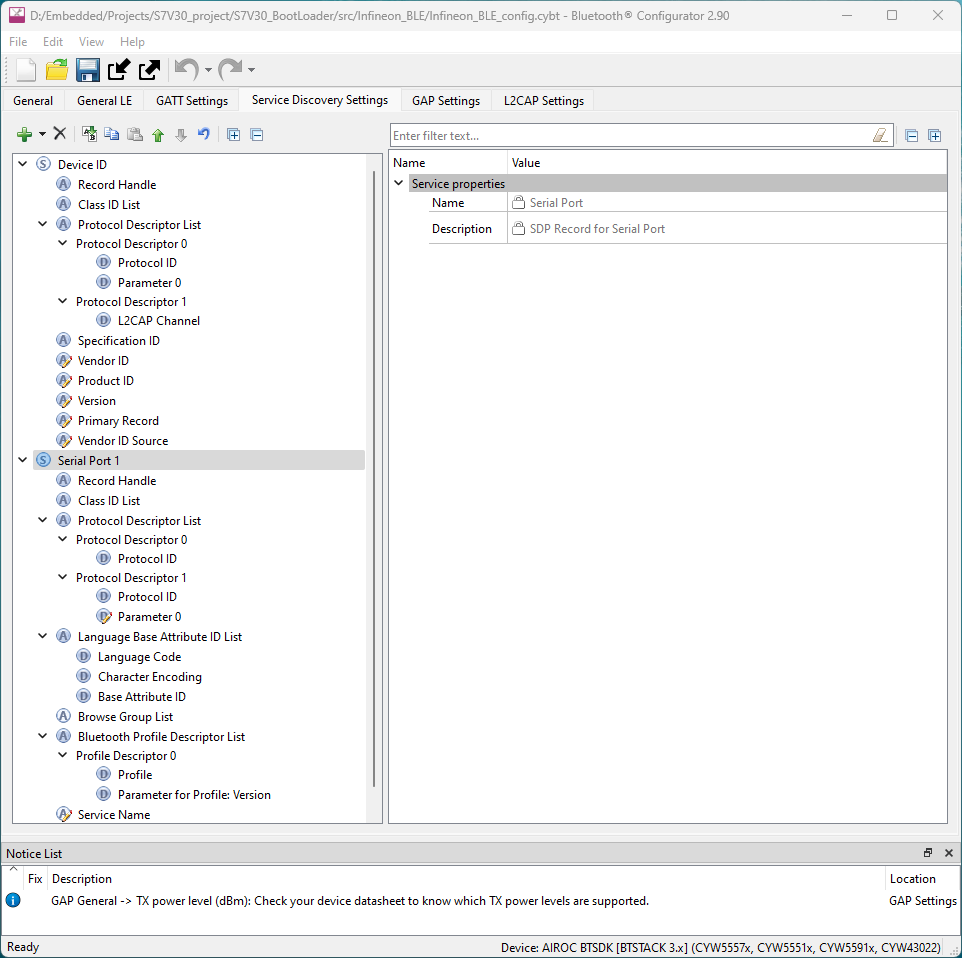Viewport: 962px width, 958px height.
Task: Open the Edit menu
Action: (x=53, y=42)
